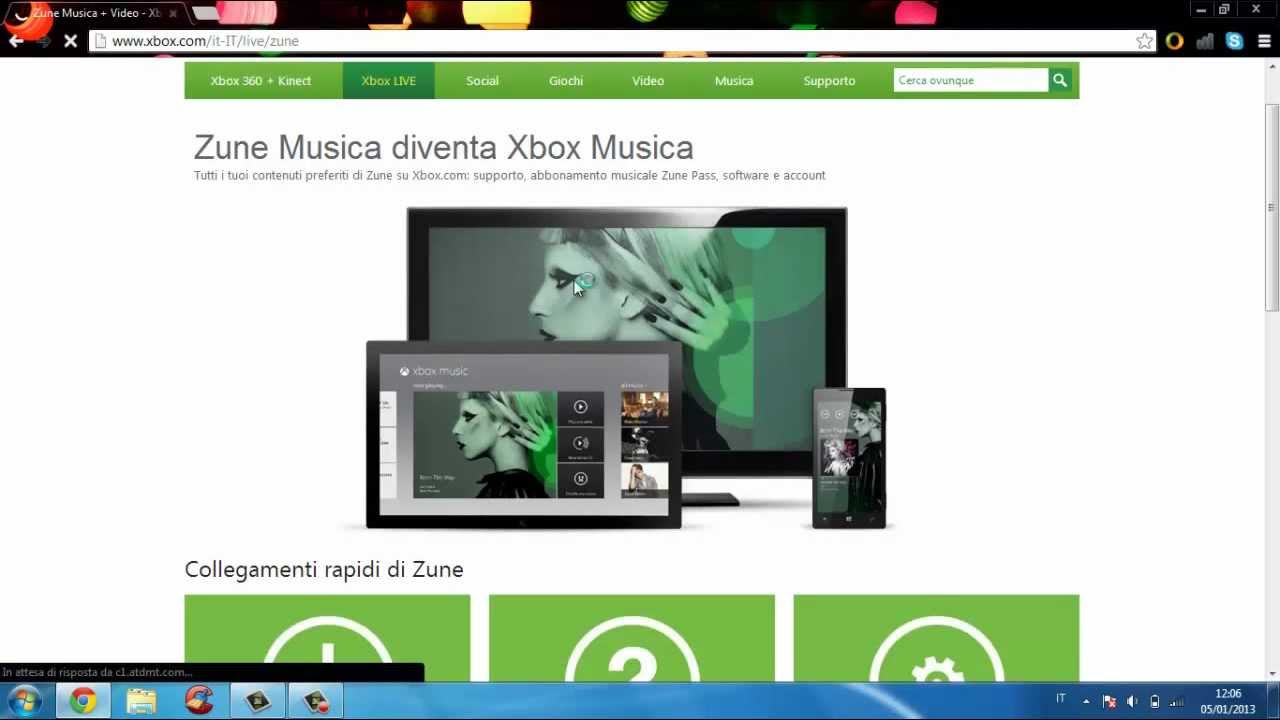The width and height of the screenshot is (1280, 720).
Task: Open the orange ring extension icon
Action: 1175,41
